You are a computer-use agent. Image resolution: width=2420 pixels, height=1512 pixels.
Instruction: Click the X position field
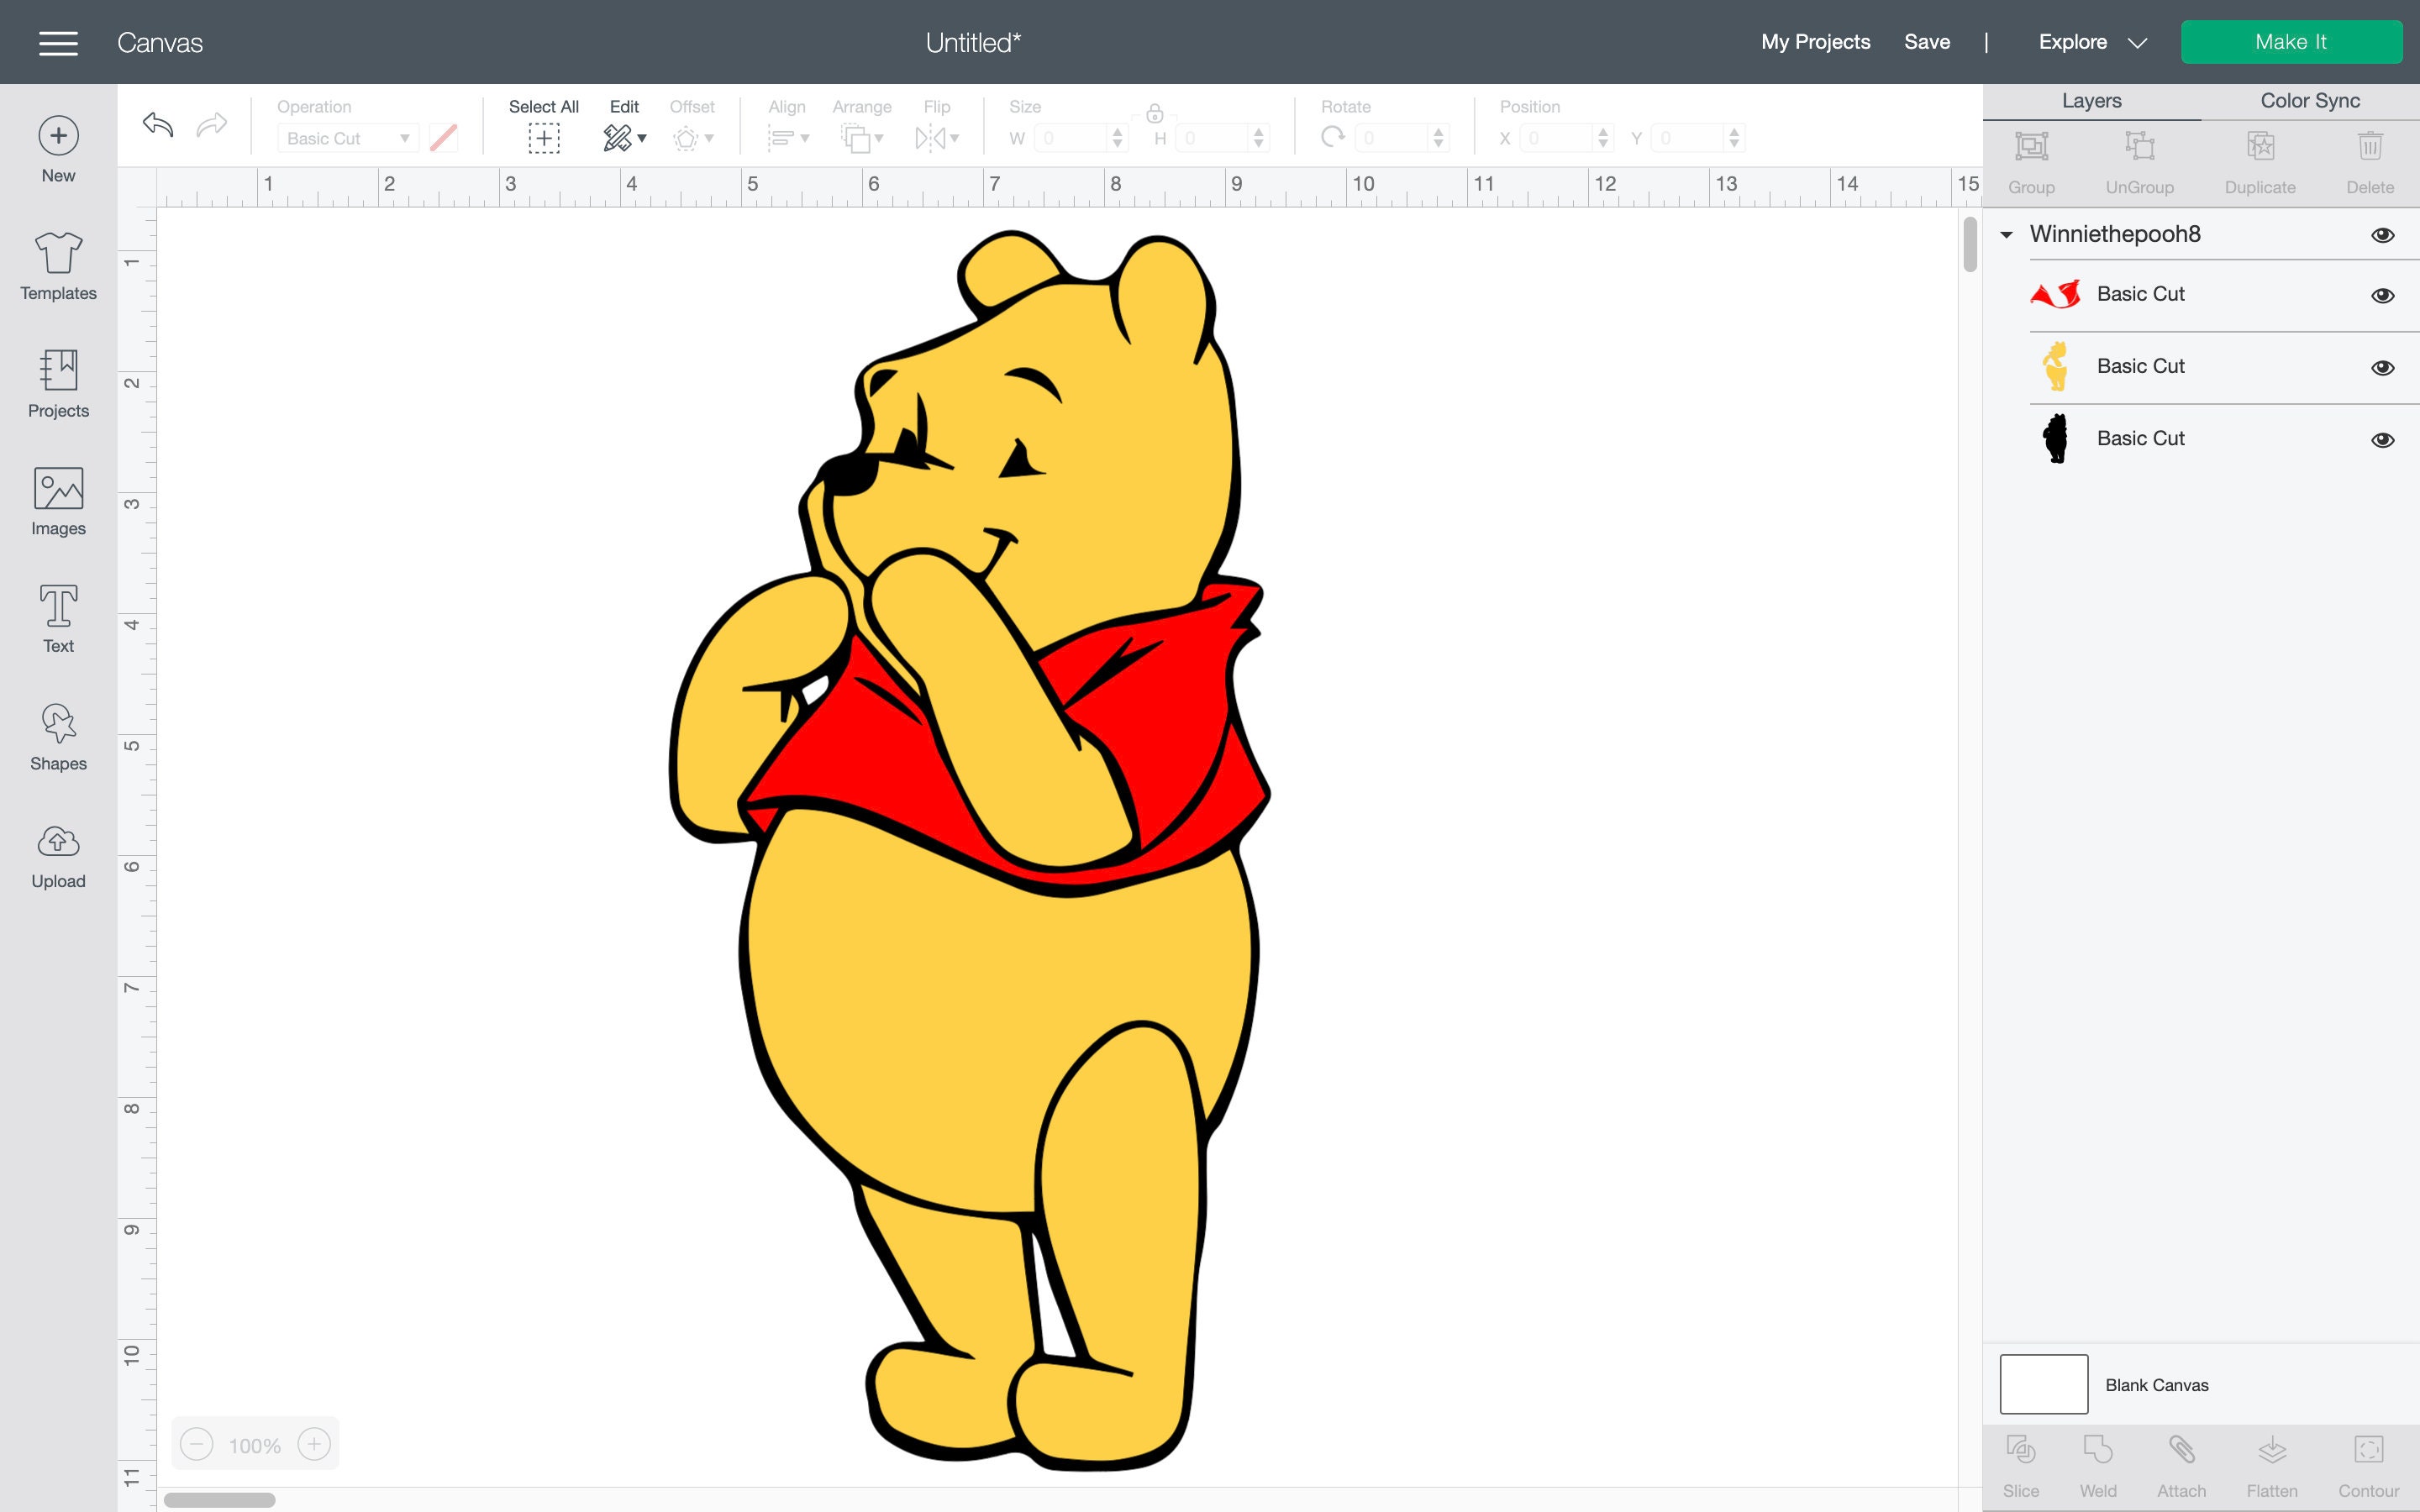click(1556, 138)
